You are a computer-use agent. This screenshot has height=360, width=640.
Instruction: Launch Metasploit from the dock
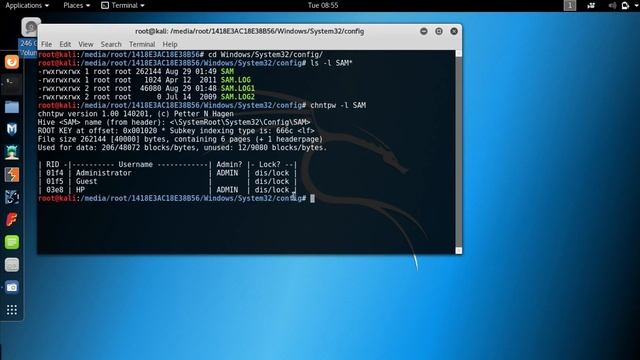click(12, 129)
